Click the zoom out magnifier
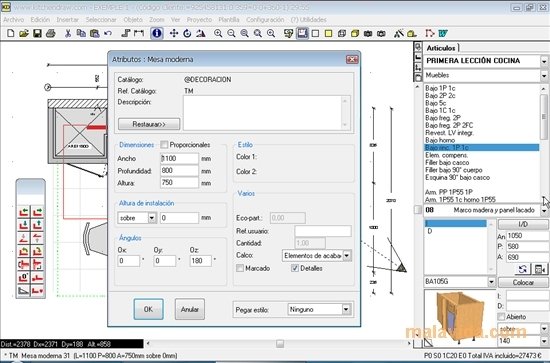550x363 pixels. (x=231, y=34)
